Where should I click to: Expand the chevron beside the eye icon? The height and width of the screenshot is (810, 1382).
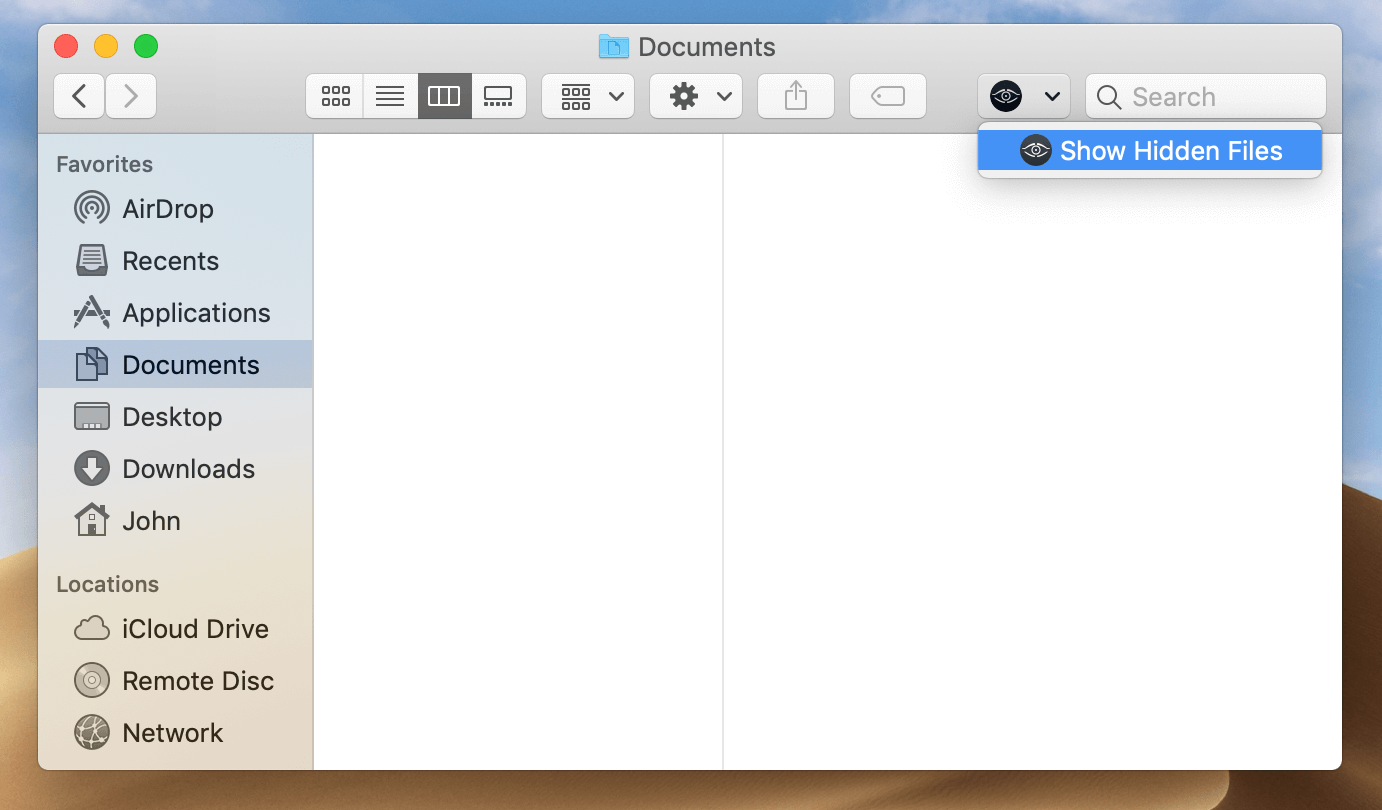(1051, 96)
